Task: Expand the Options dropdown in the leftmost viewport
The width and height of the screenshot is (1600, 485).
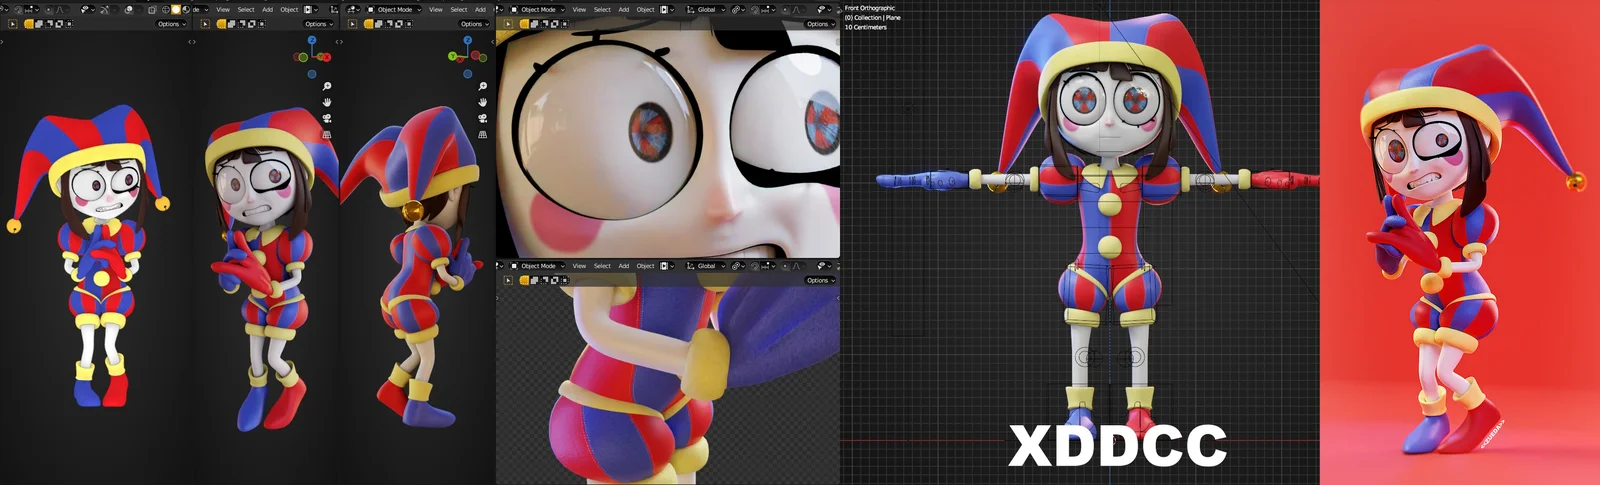Action: [170, 24]
